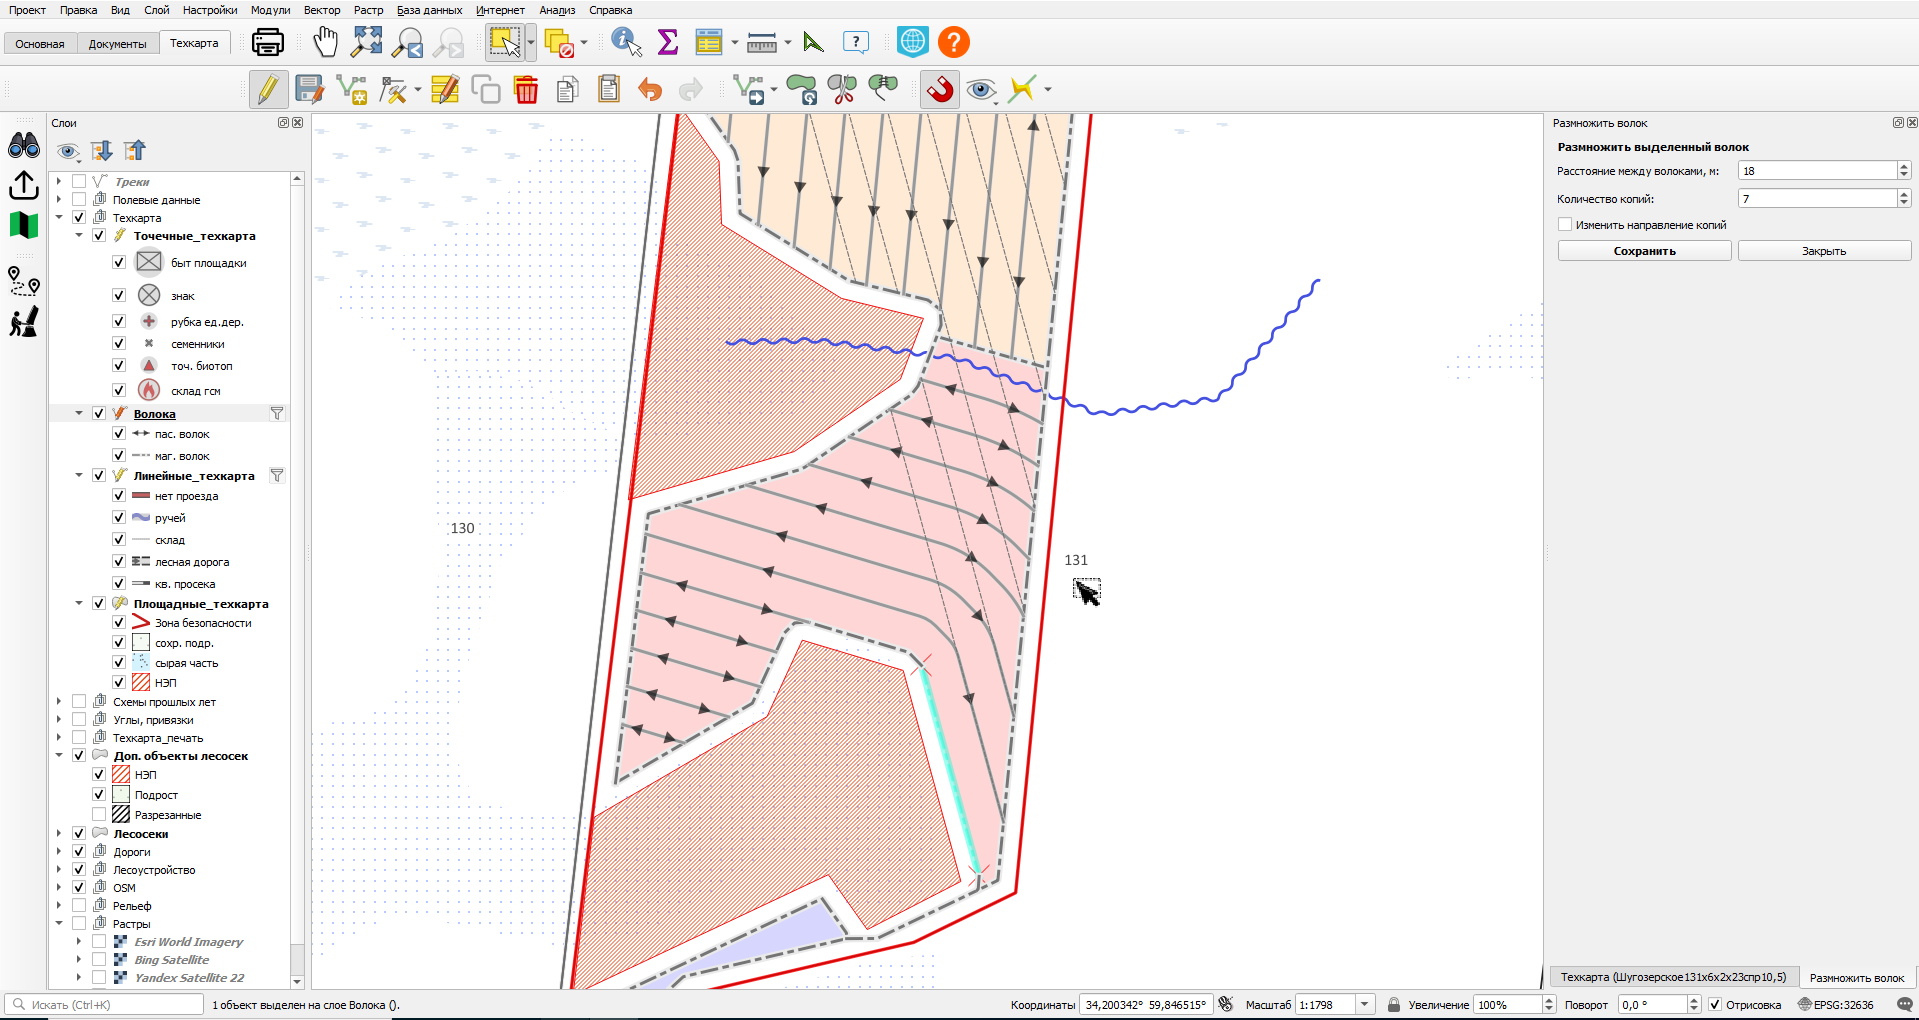
Task: Toggle editing with the pencil icon
Action: pos(268,89)
